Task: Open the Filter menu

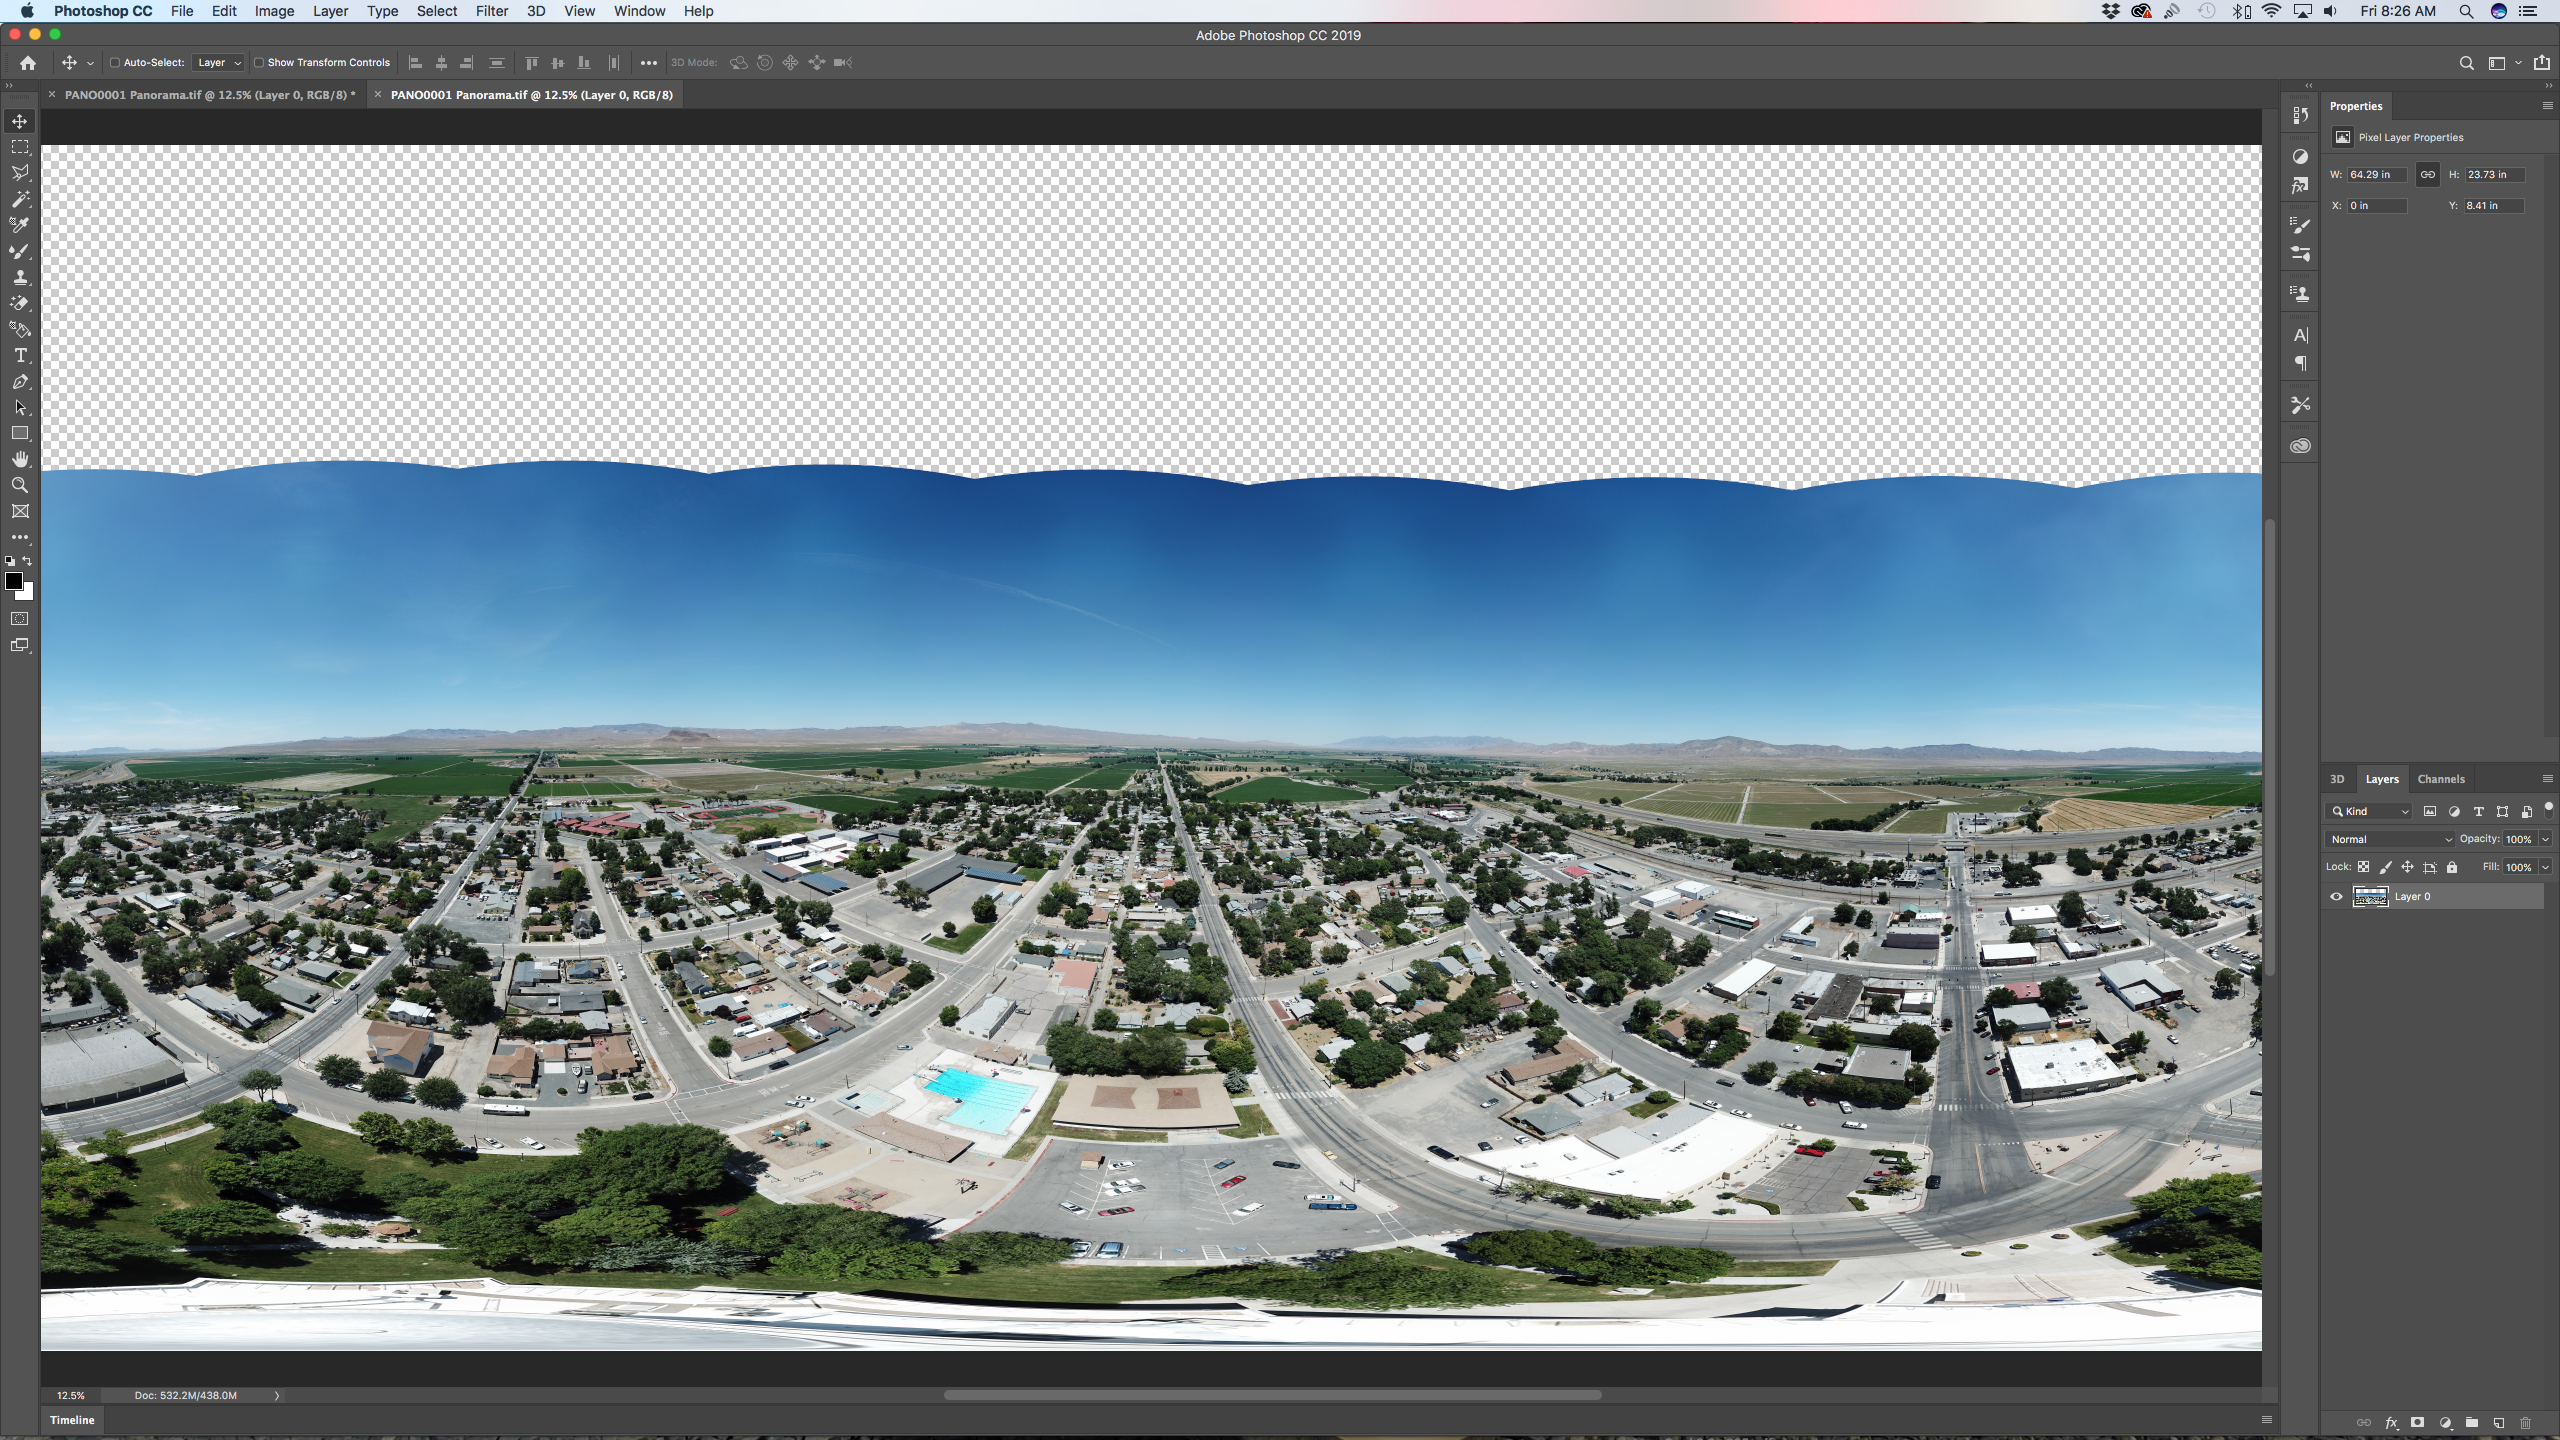Action: coord(491,12)
